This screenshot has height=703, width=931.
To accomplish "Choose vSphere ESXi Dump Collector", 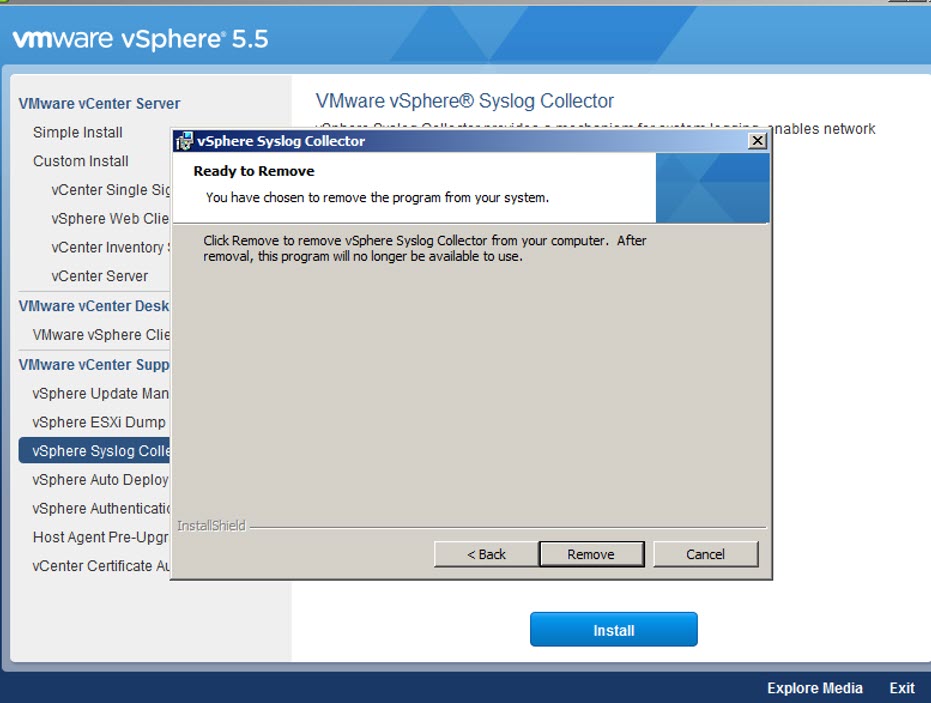I will pos(100,422).
